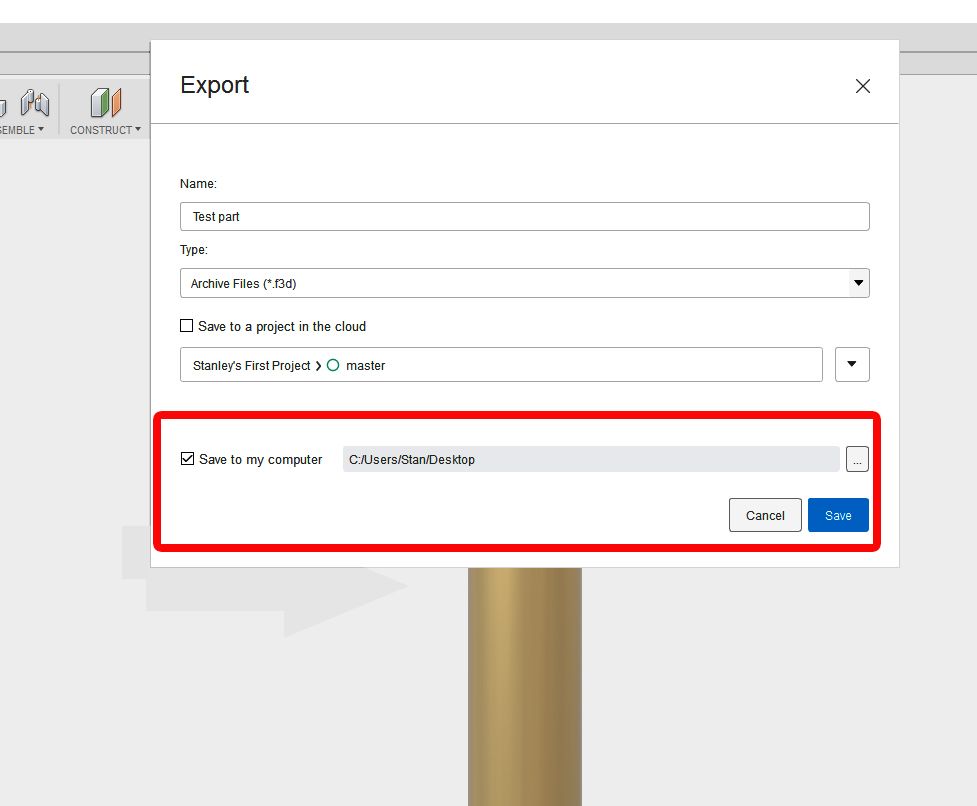Click the Type dropdown arrow button
977x806 pixels.
[x=858, y=283]
